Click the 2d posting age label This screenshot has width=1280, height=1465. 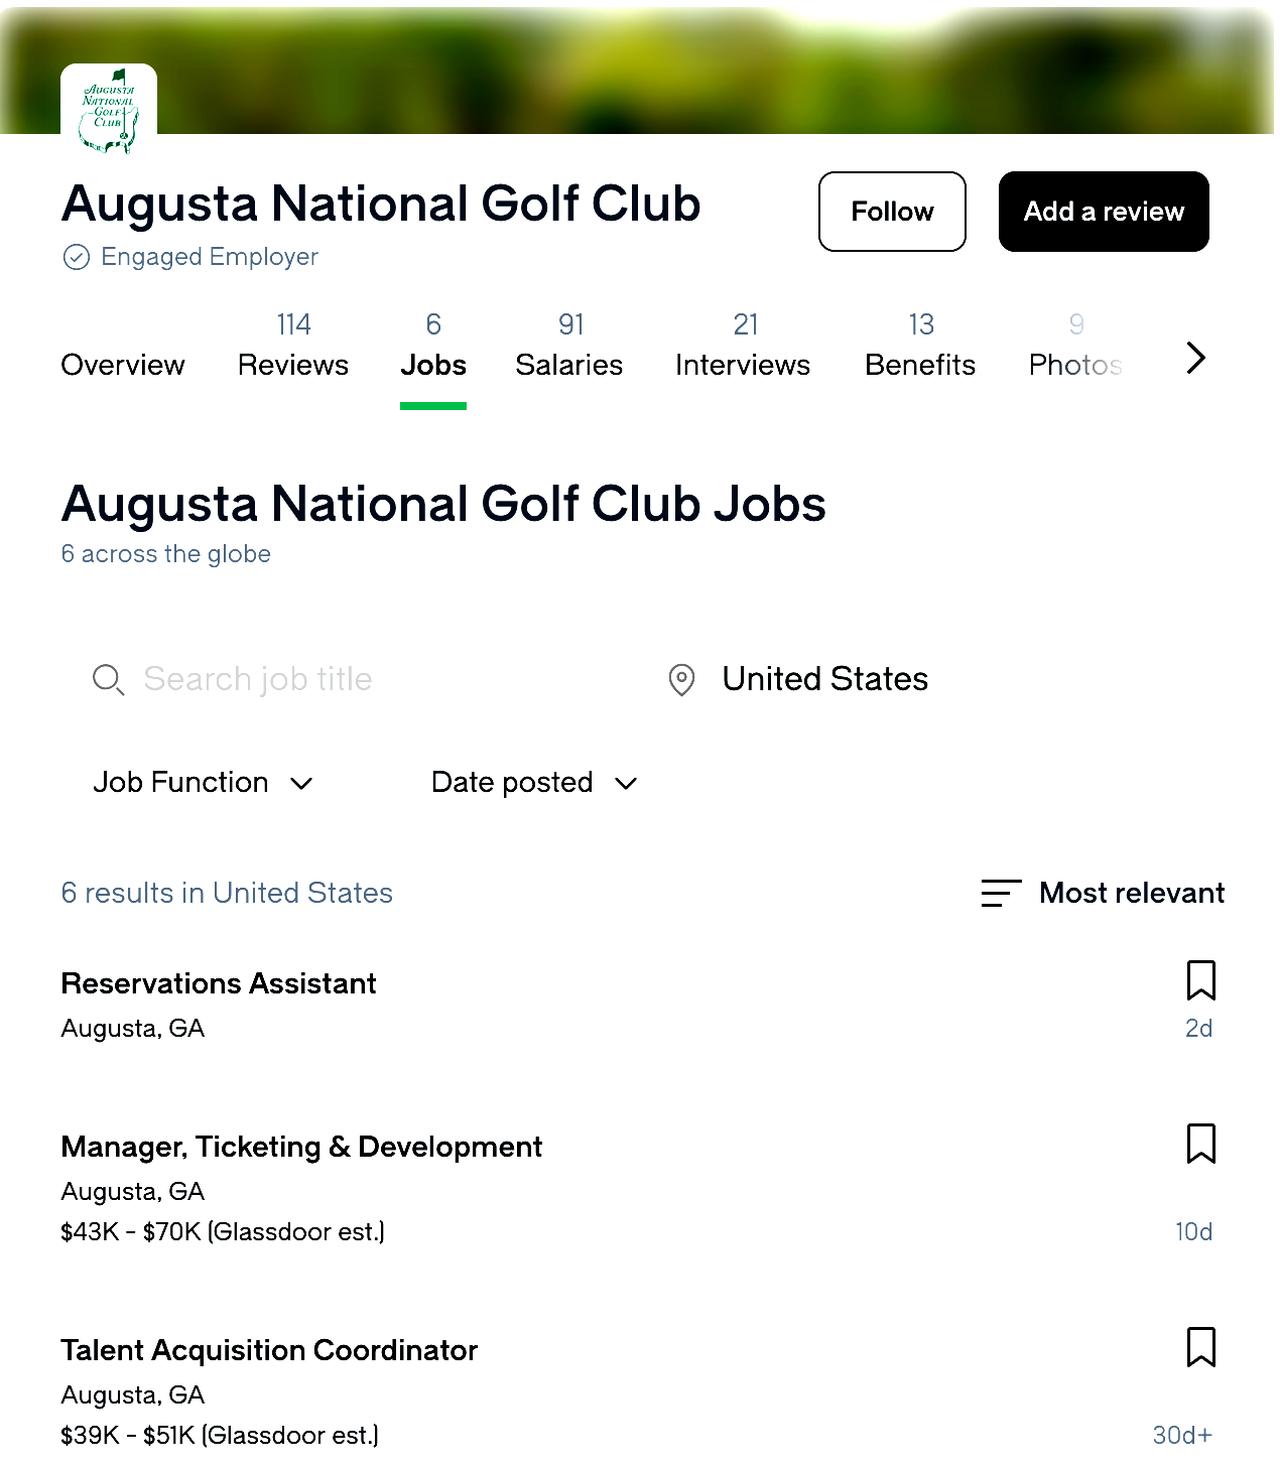click(1199, 1028)
